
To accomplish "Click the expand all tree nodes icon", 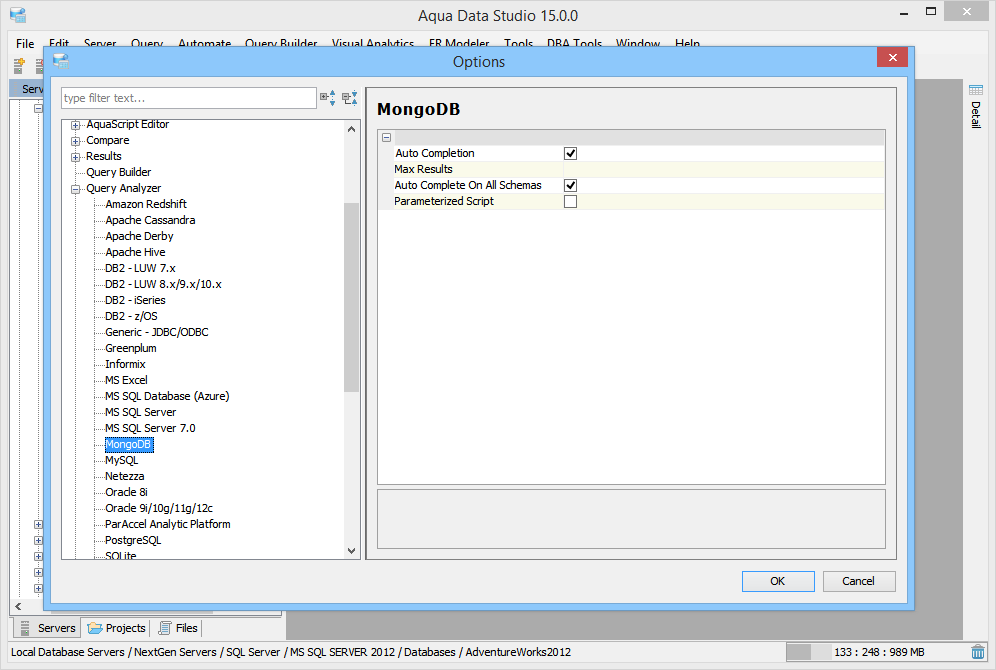I will point(328,98).
